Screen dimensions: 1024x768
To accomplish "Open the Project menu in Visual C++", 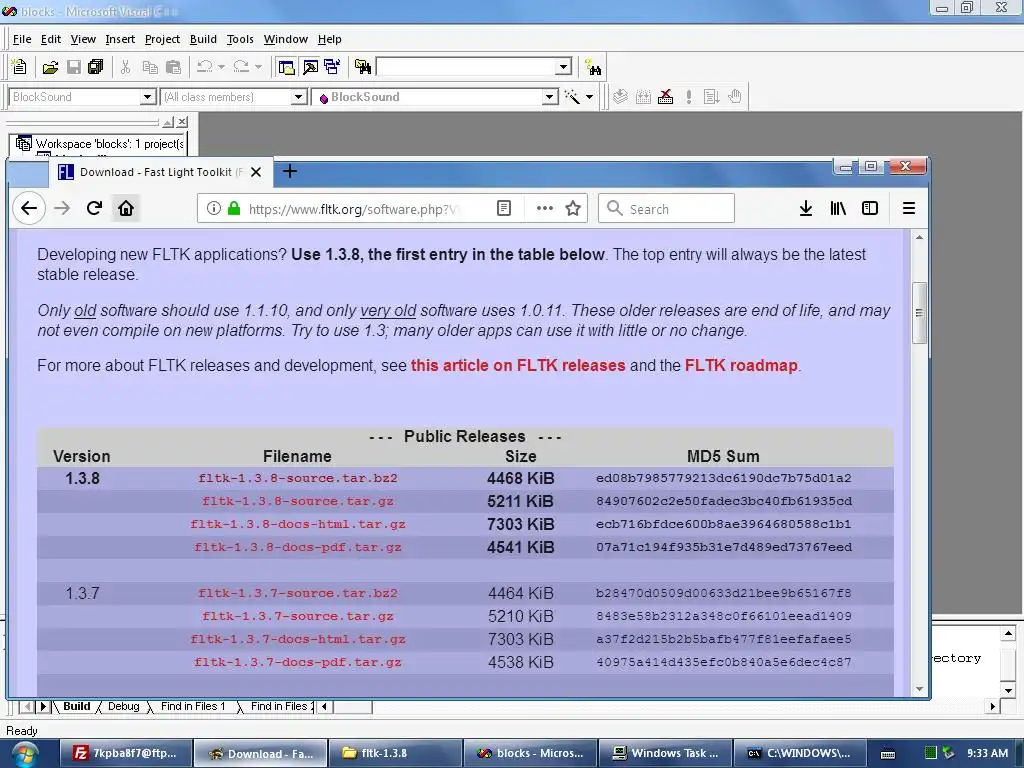I will tap(162, 39).
